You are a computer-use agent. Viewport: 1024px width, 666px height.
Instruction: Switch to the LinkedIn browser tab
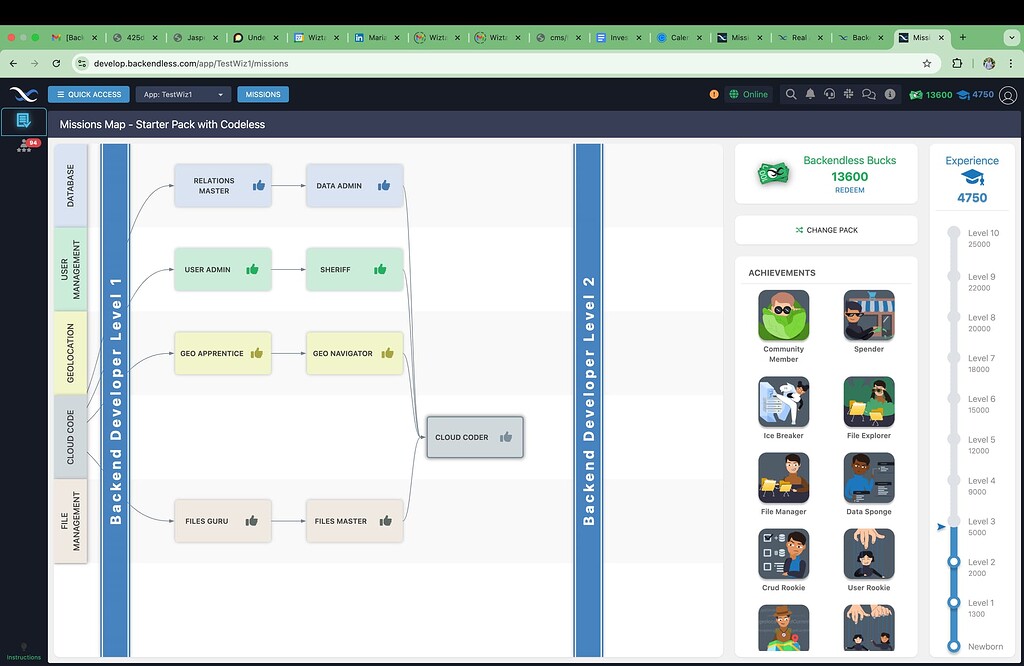(x=377, y=38)
